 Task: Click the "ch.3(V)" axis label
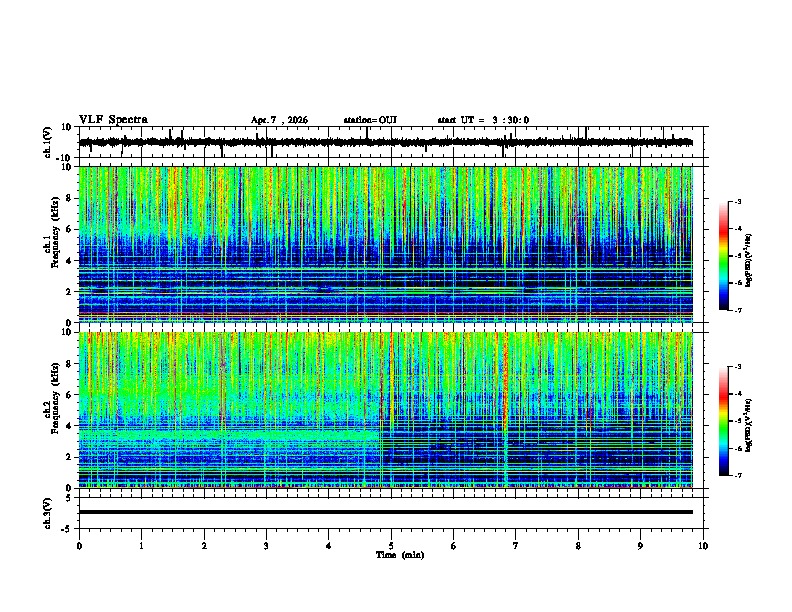point(48,513)
